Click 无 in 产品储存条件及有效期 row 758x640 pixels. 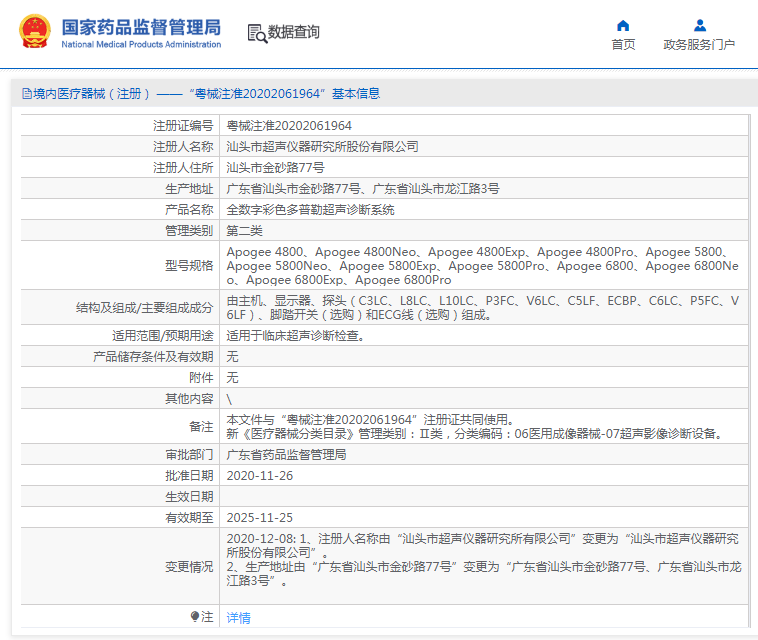click(x=233, y=357)
